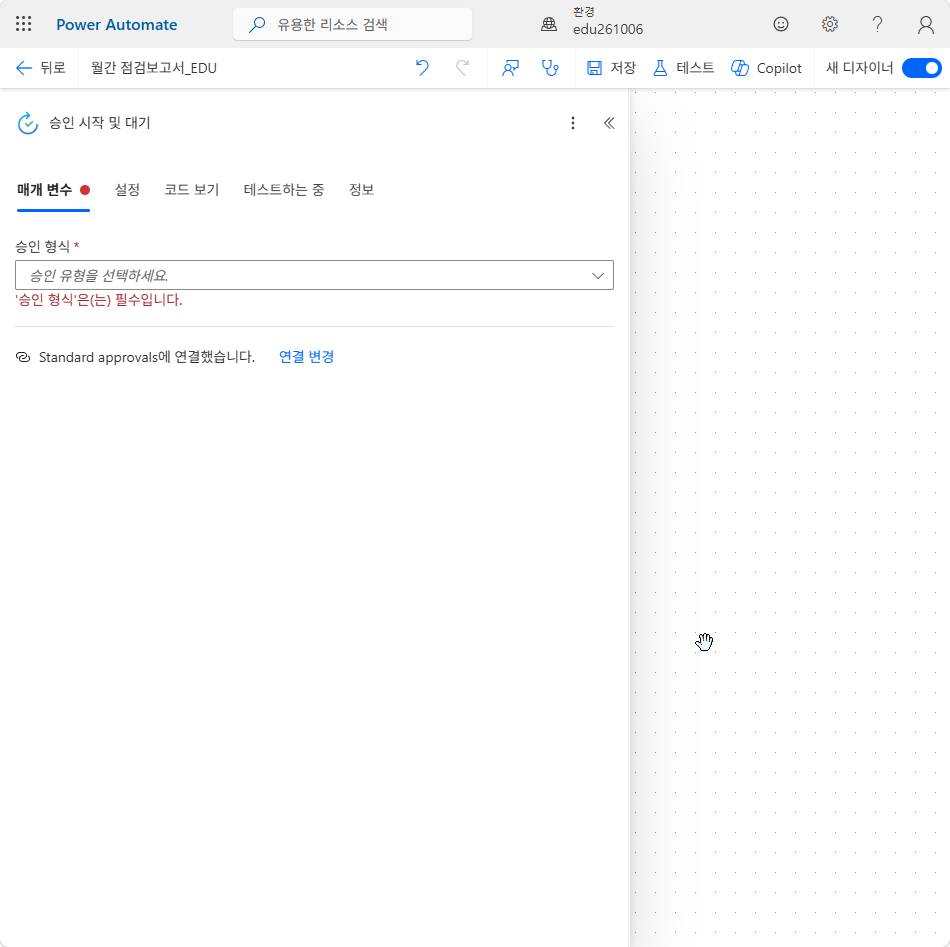
Task: Click the flow name 월간 점검보고서_EDU
Action: coord(154,68)
